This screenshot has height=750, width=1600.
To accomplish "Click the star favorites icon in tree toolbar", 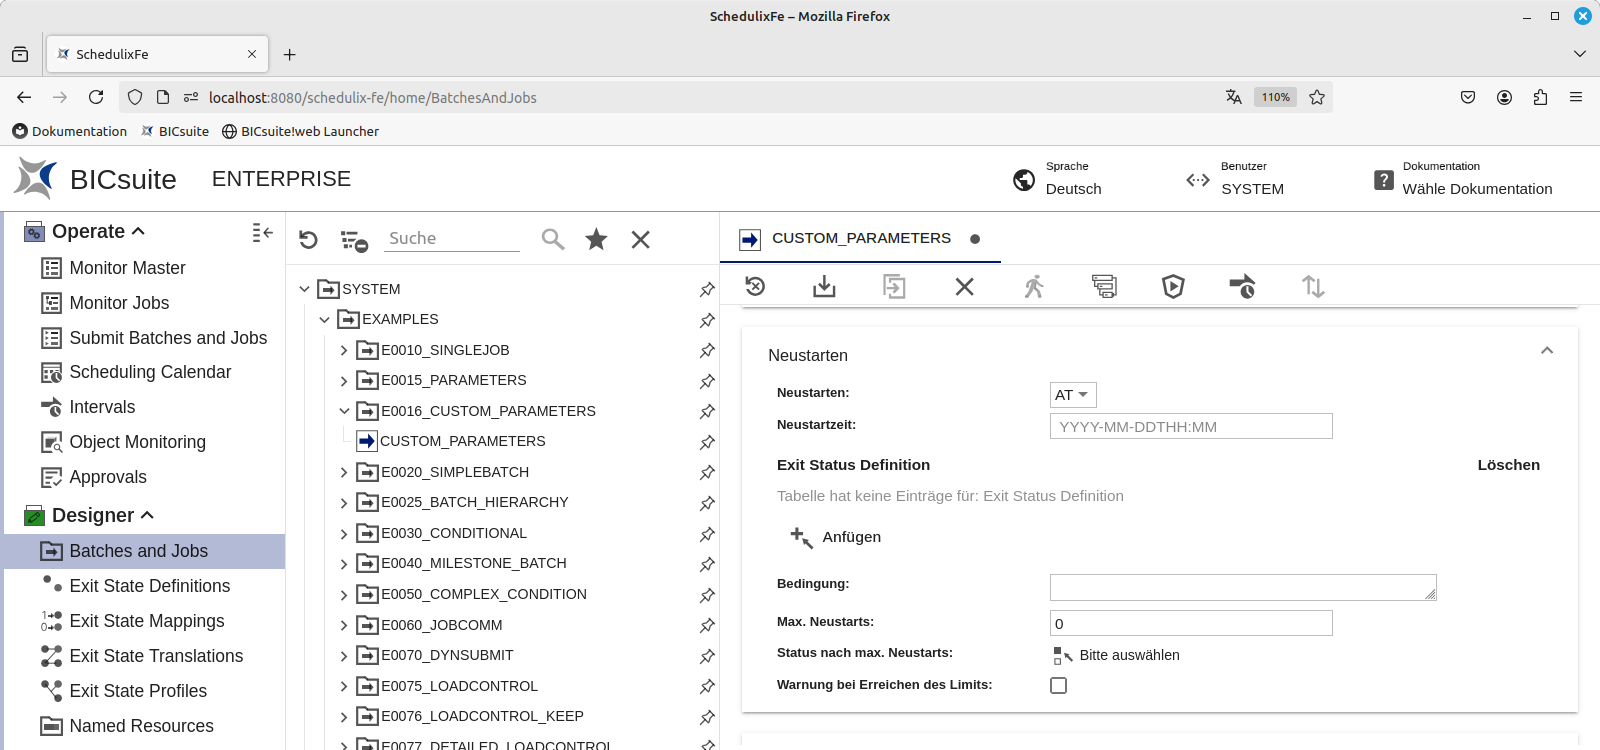I will click(596, 239).
